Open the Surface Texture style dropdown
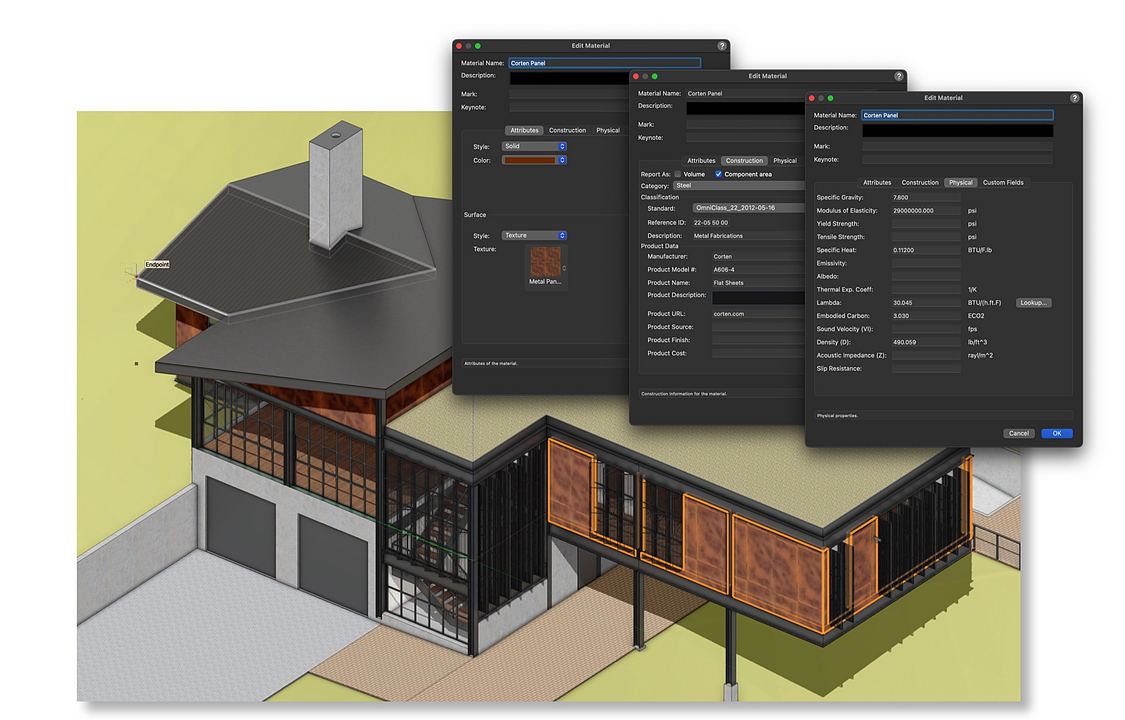This screenshot has height=720, width=1125. (534, 235)
